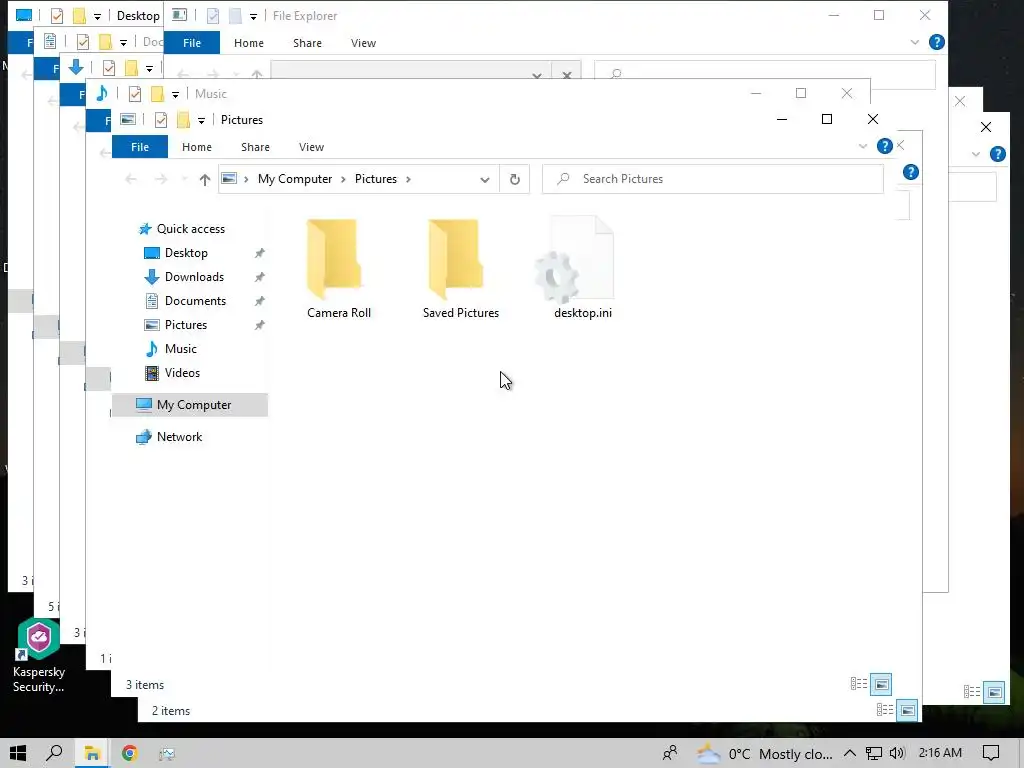The height and width of the screenshot is (768, 1024).
Task: Open Documents in Quick access
Action: [x=195, y=301]
